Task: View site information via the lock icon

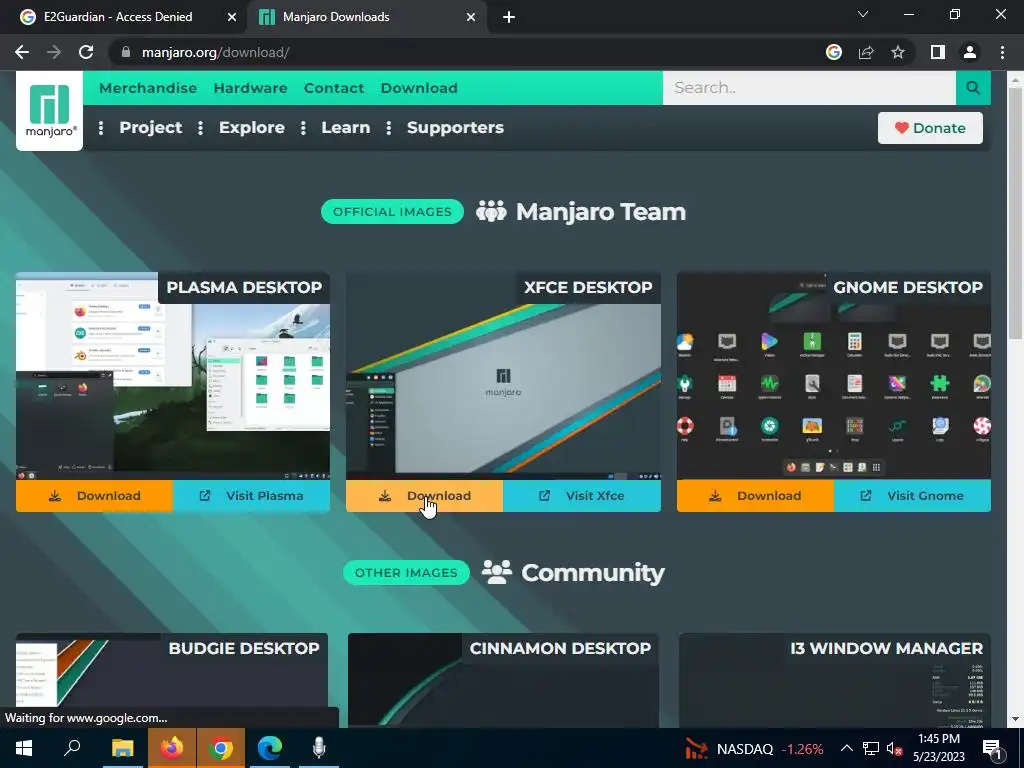Action: 126,52
